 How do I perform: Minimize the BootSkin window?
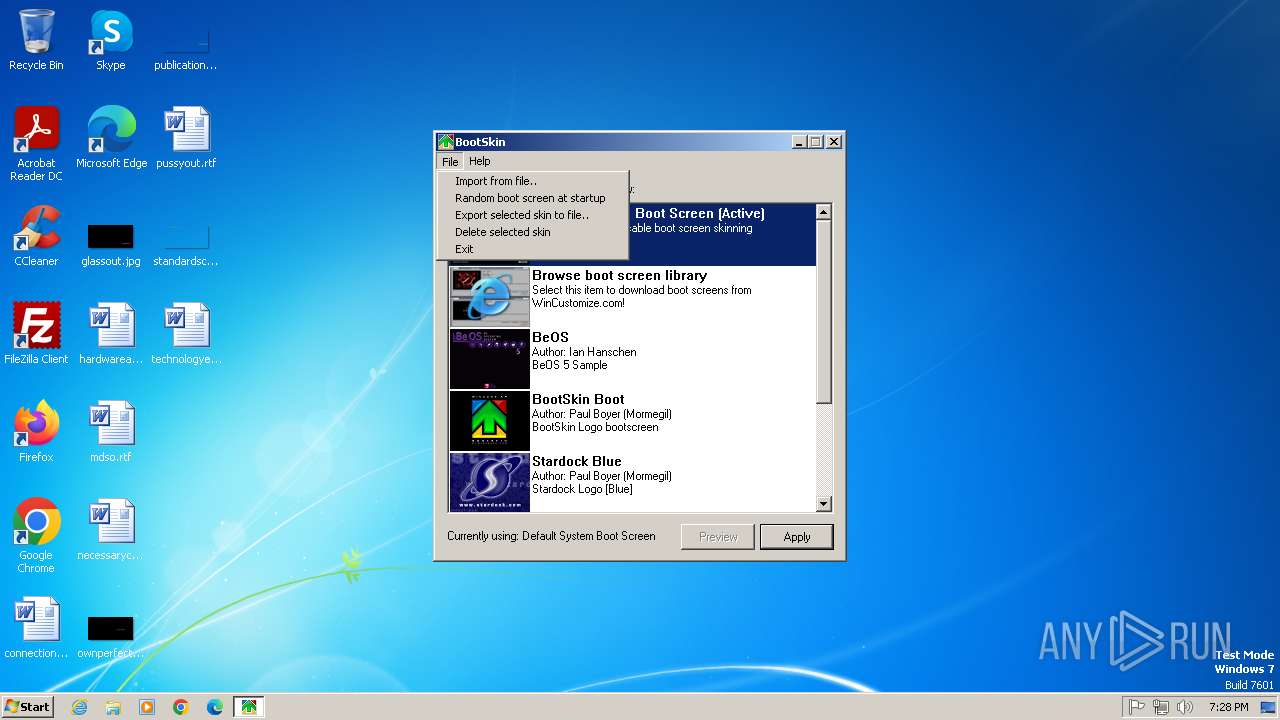pyautogui.click(x=800, y=142)
